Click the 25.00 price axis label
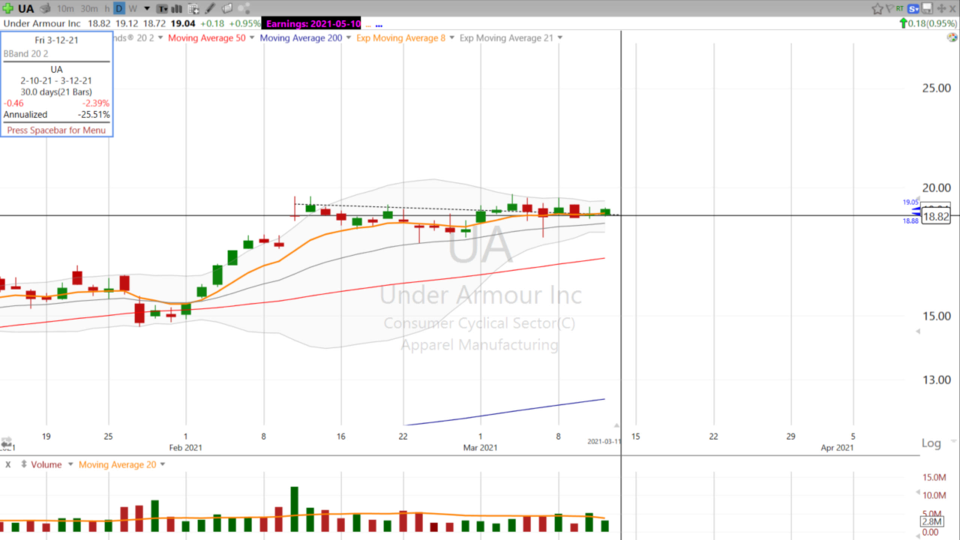The image size is (960, 540). point(936,88)
